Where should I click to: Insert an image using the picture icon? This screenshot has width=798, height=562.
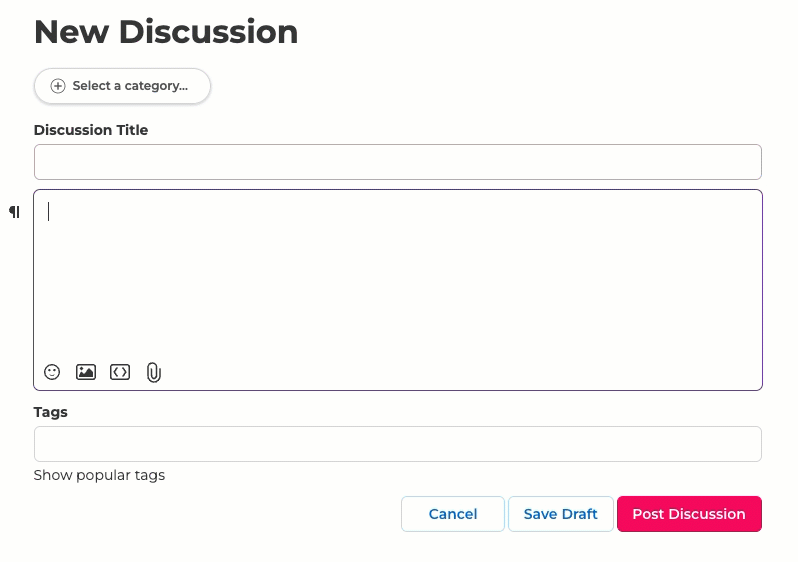click(86, 372)
